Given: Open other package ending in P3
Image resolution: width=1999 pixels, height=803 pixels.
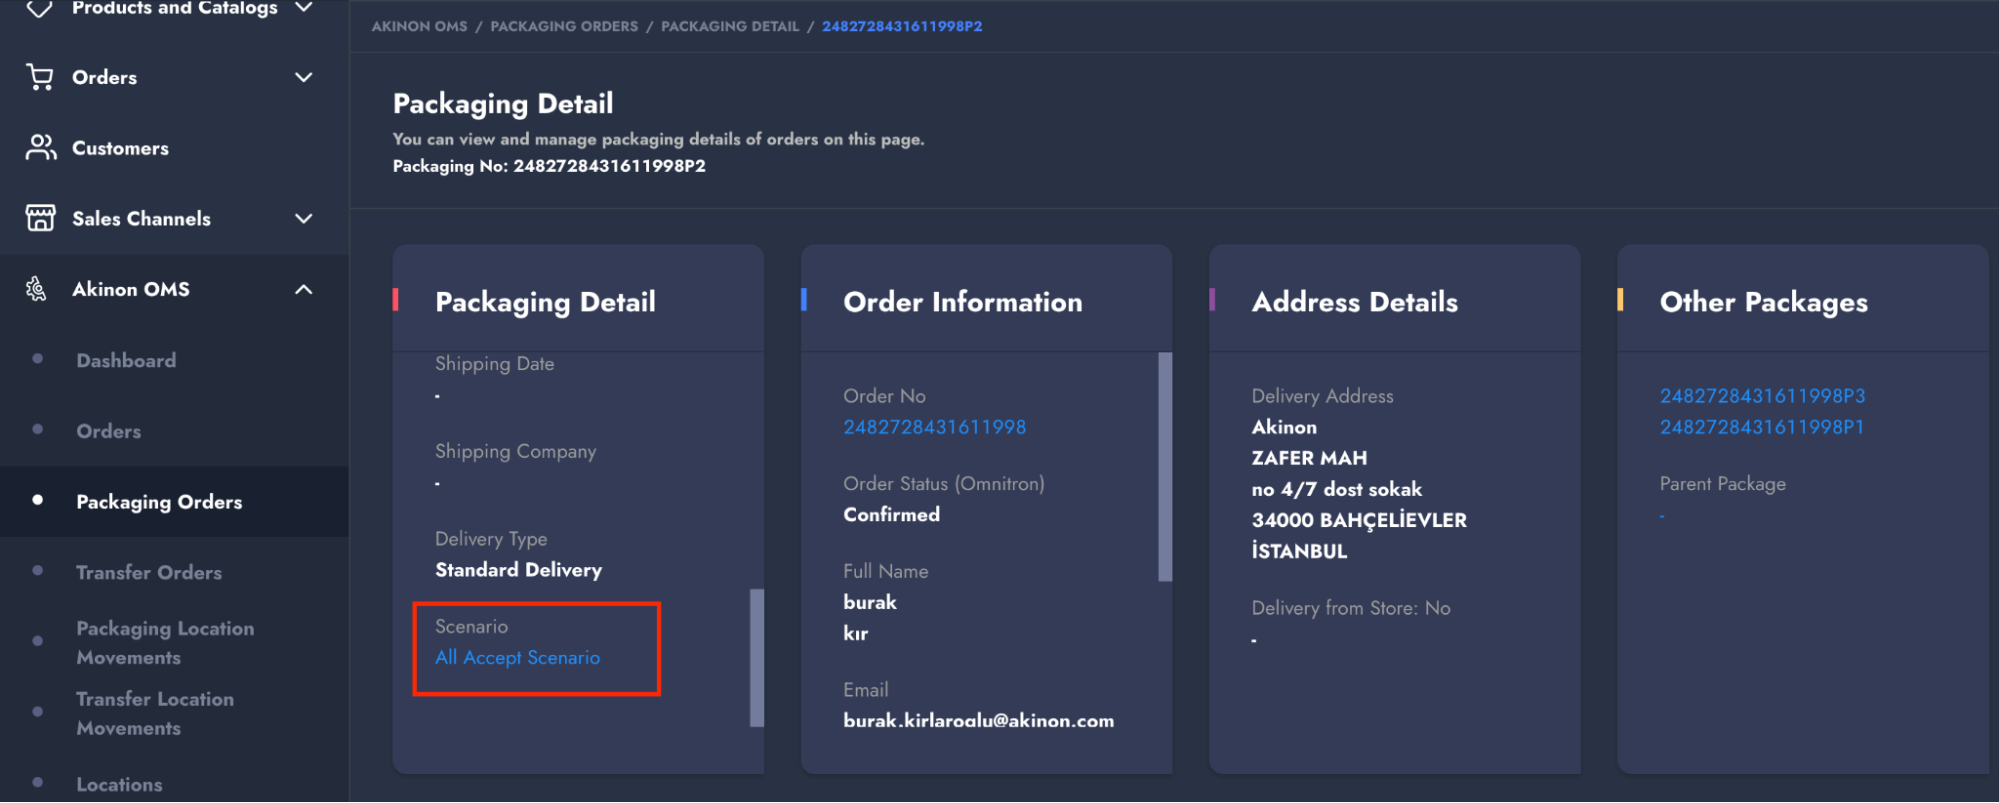Looking at the screenshot, I should pyautogui.click(x=1762, y=396).
